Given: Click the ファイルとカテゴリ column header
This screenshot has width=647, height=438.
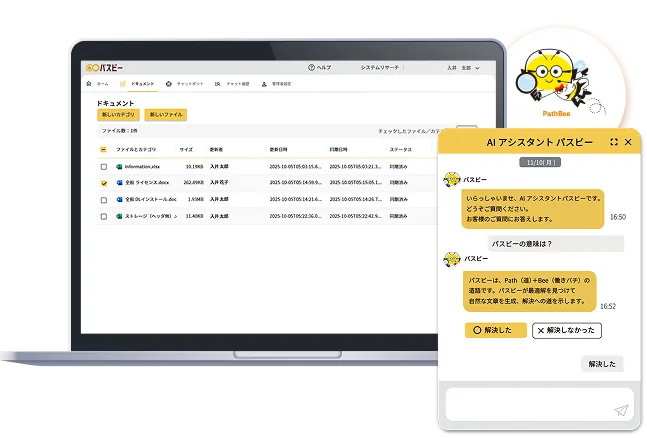Looking at the screenshot, I should coord(136,150).
